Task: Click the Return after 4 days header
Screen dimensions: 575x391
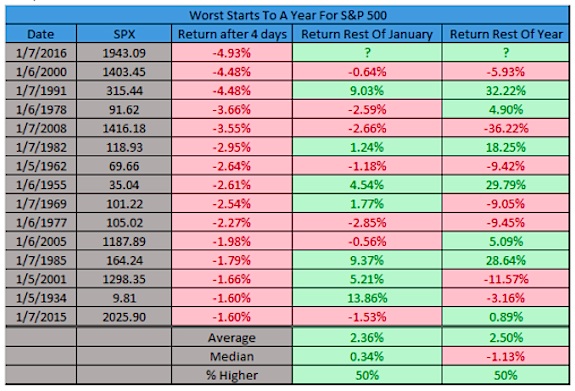Action: point(232,34)
